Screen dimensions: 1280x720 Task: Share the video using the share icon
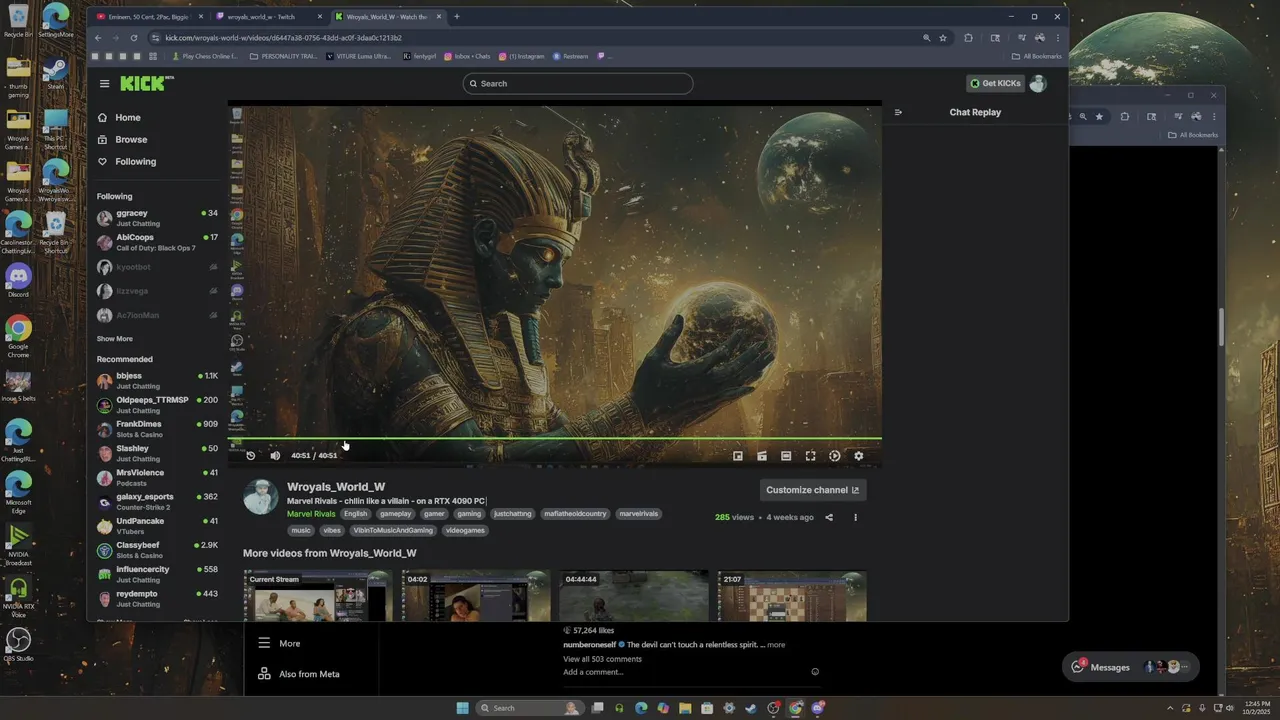point(829,517)
